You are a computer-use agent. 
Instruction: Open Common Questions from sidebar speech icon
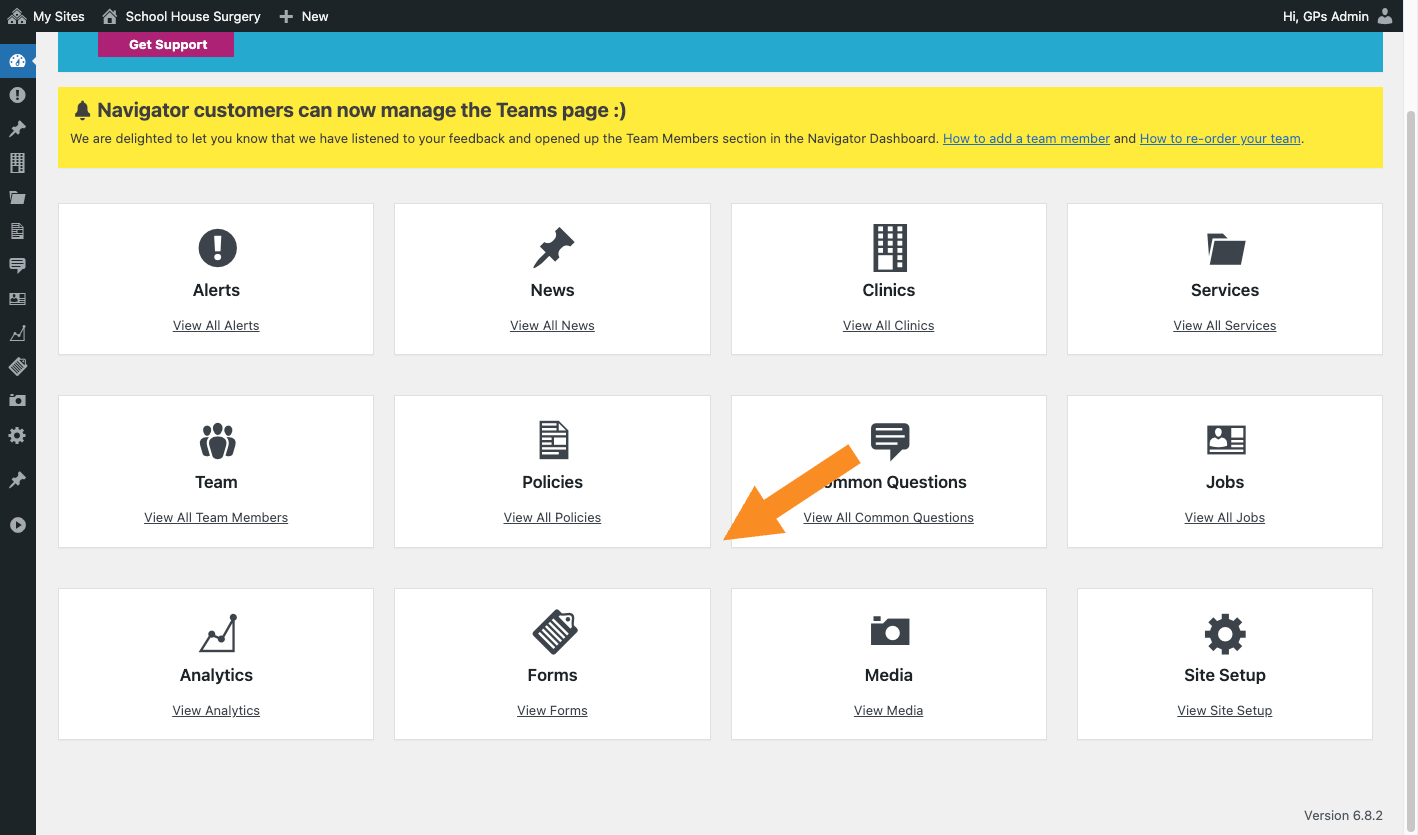pyautogui.click(x=17, y=265)
